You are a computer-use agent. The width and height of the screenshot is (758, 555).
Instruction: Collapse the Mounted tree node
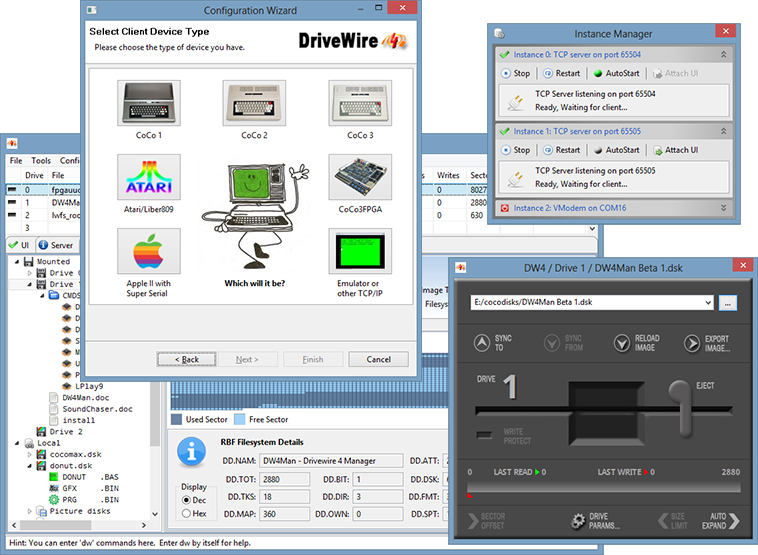(x=17, y=262)
